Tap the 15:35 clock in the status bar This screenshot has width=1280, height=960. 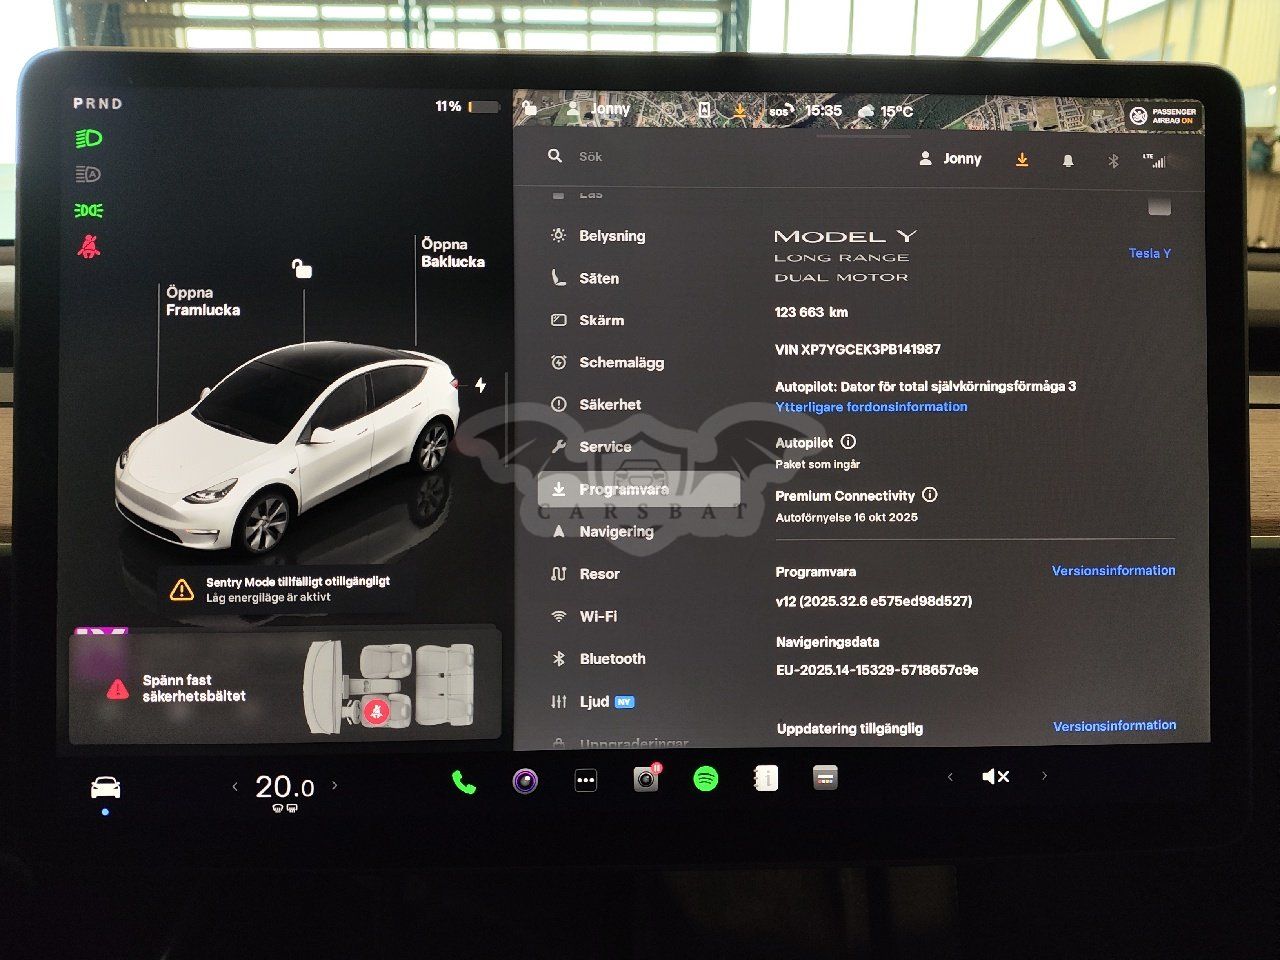point(823,111)
